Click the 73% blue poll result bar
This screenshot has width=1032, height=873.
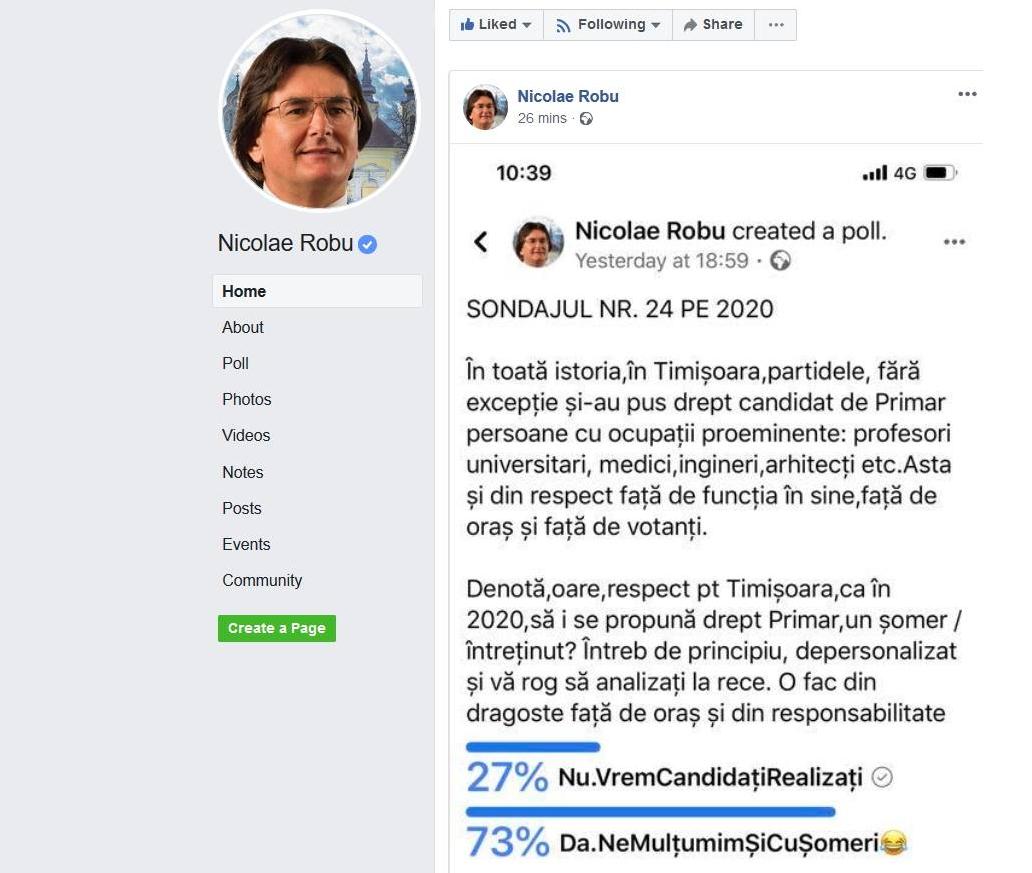650,811
